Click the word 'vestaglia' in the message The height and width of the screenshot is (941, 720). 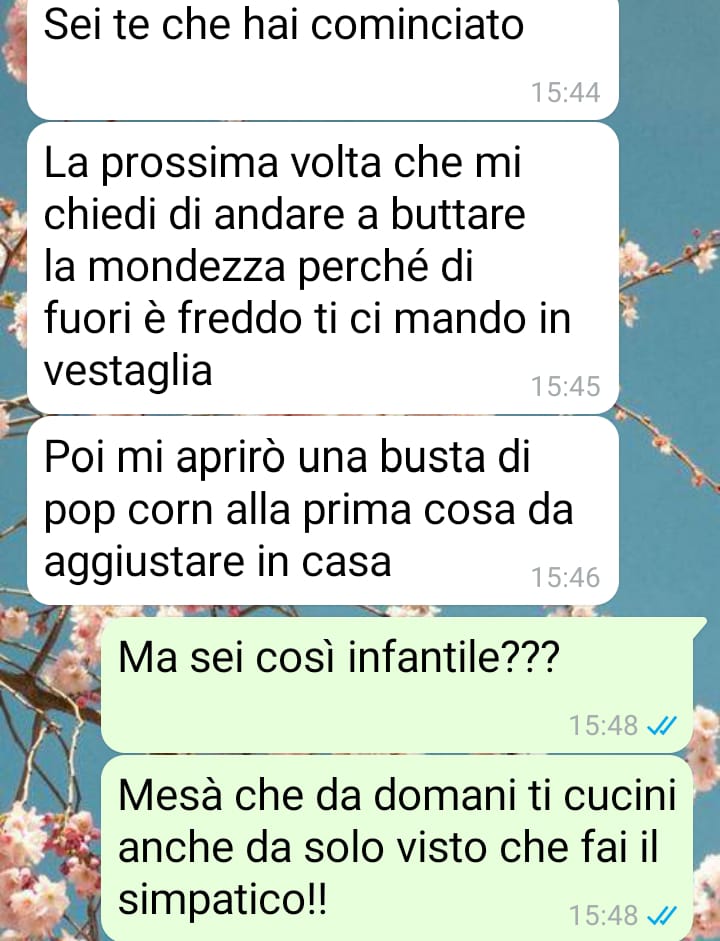(x=128, y=371)
